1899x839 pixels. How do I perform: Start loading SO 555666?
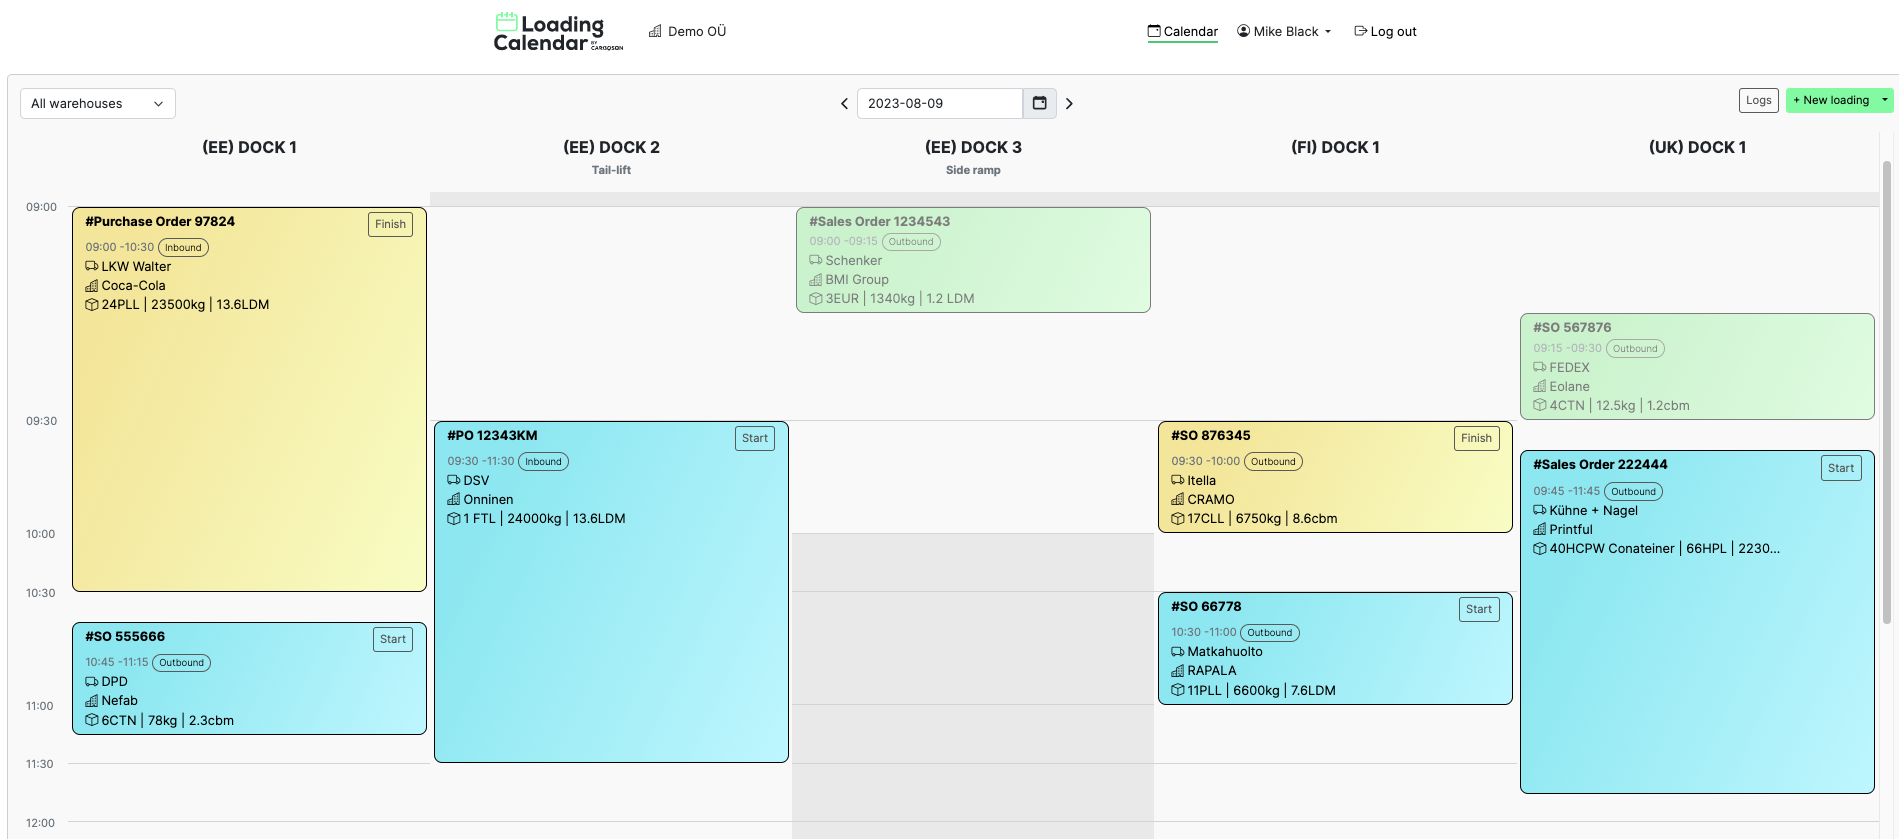click(393, 639)
